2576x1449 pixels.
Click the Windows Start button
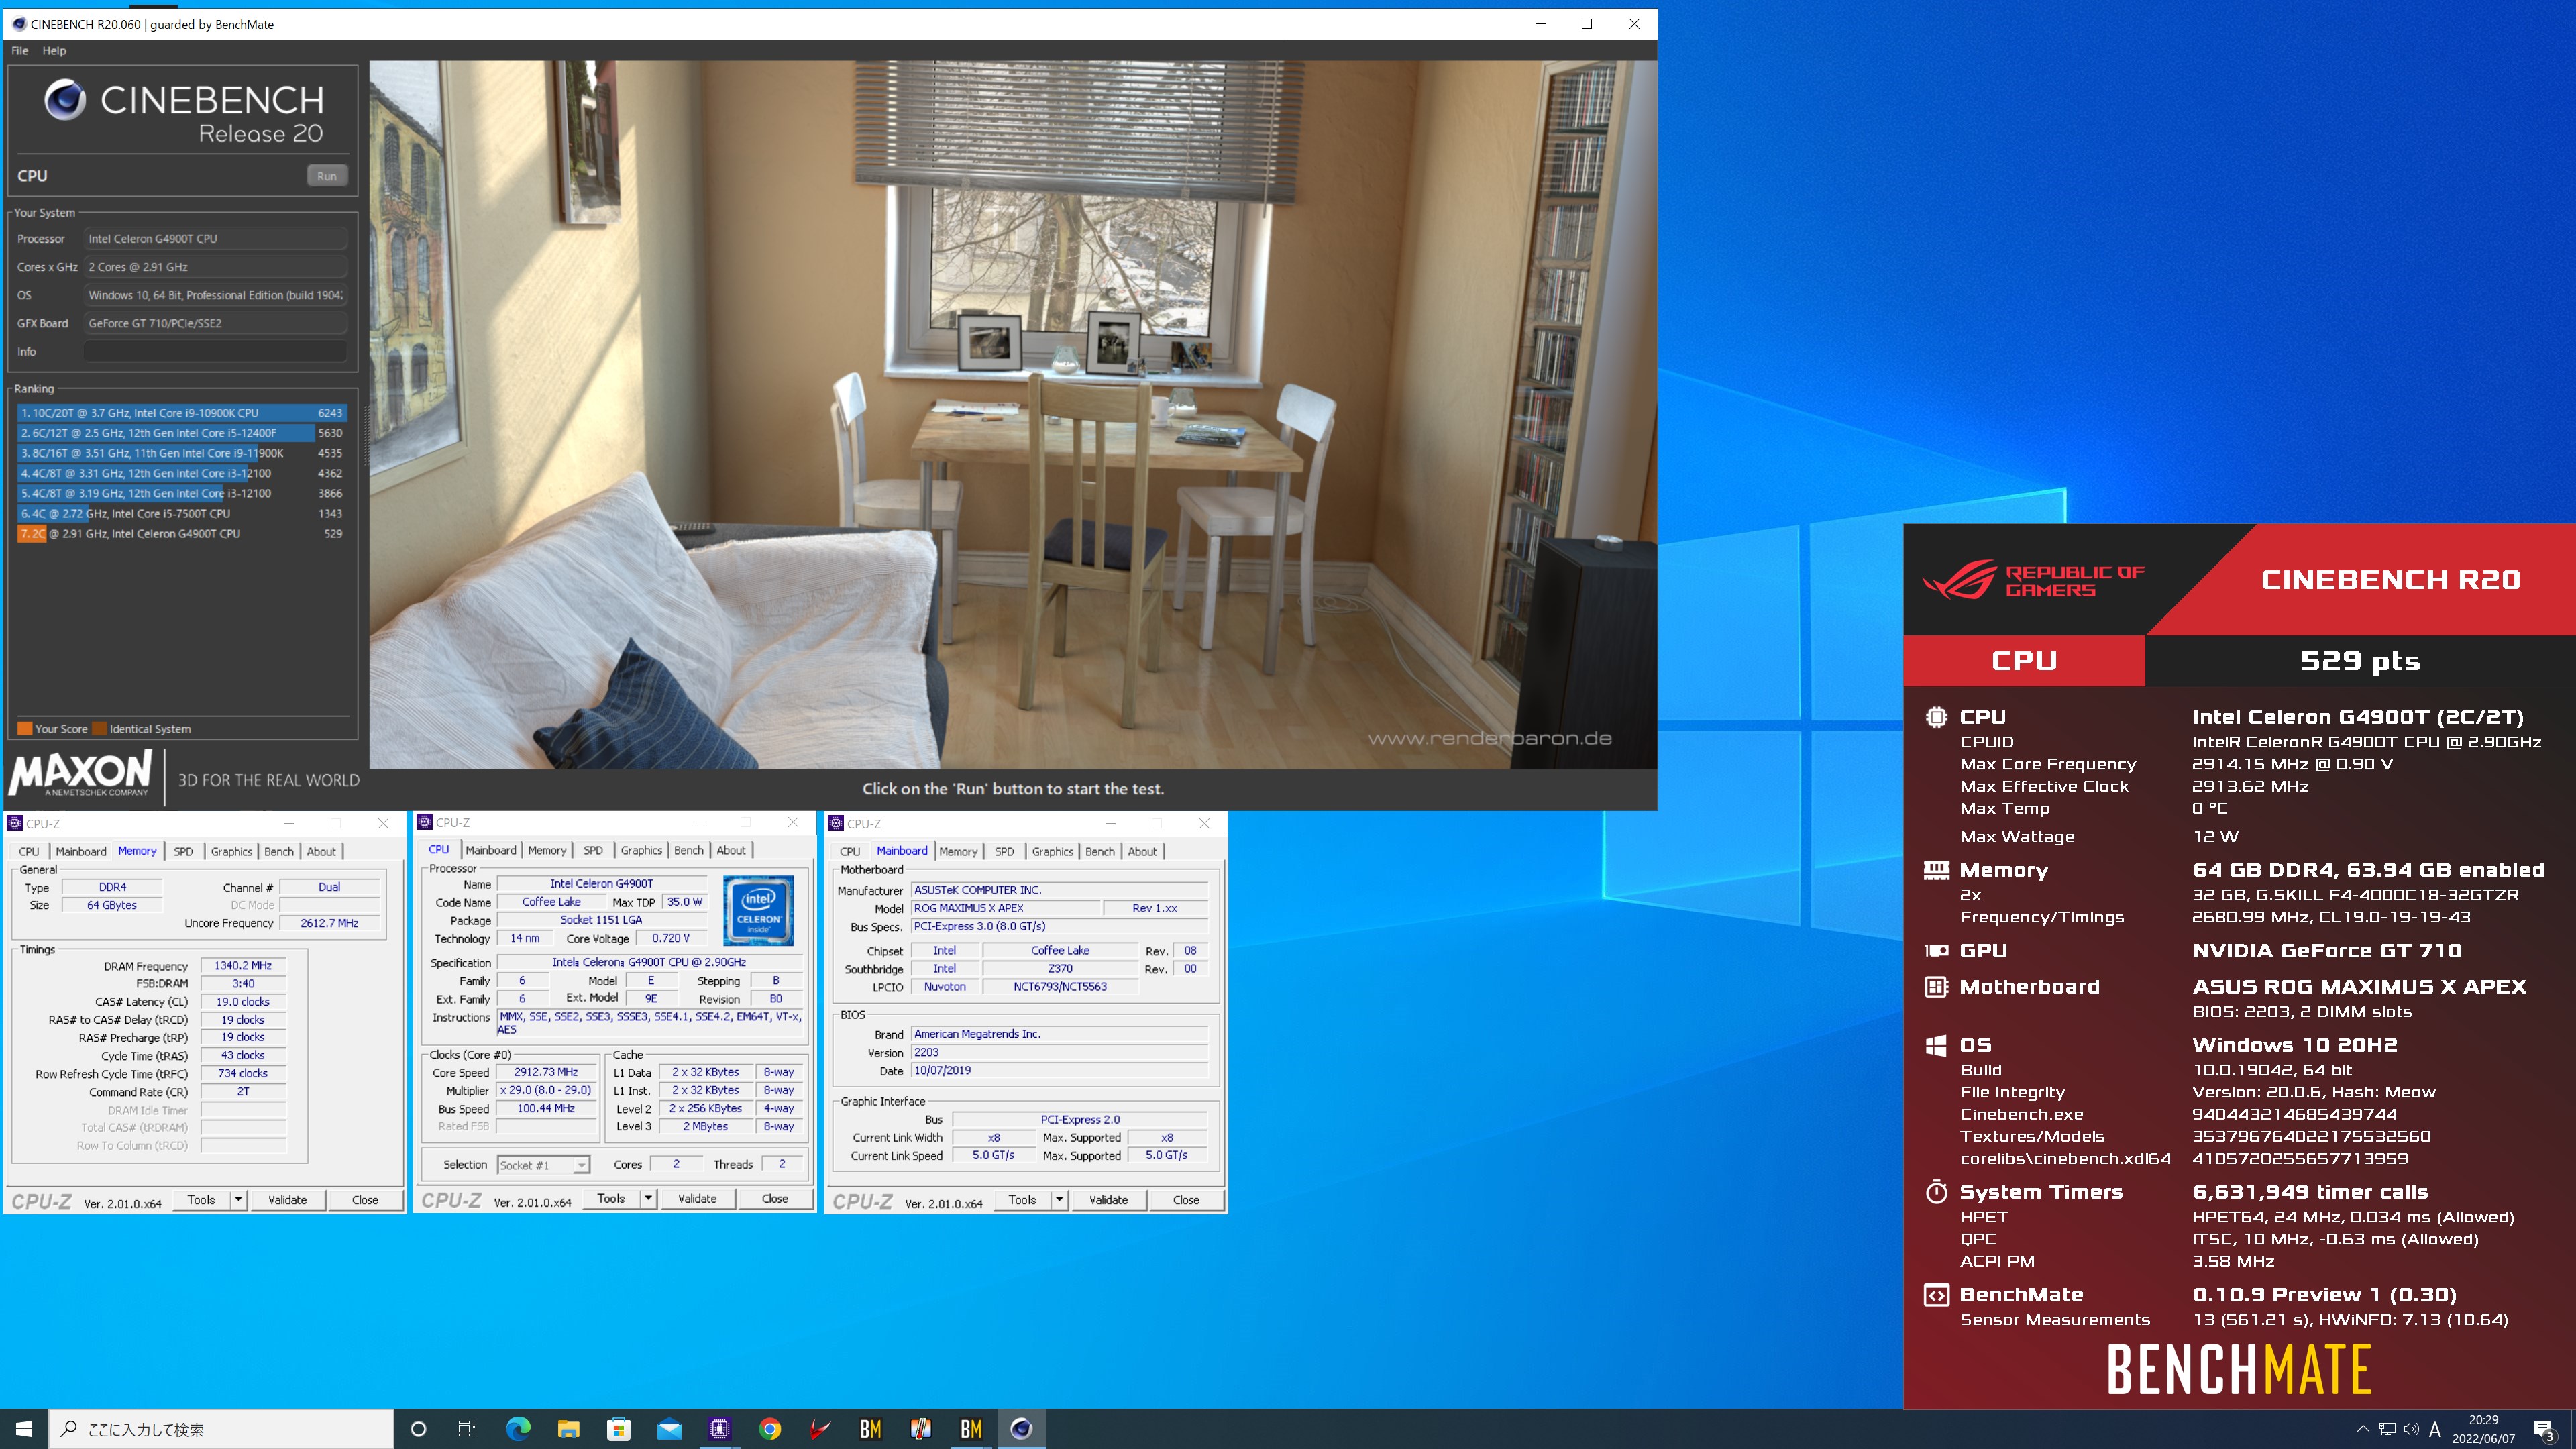(24, 1429)
